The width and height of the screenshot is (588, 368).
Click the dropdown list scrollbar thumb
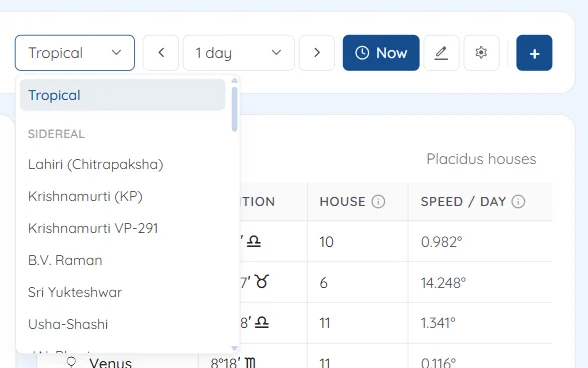click(x=235, y=109)
